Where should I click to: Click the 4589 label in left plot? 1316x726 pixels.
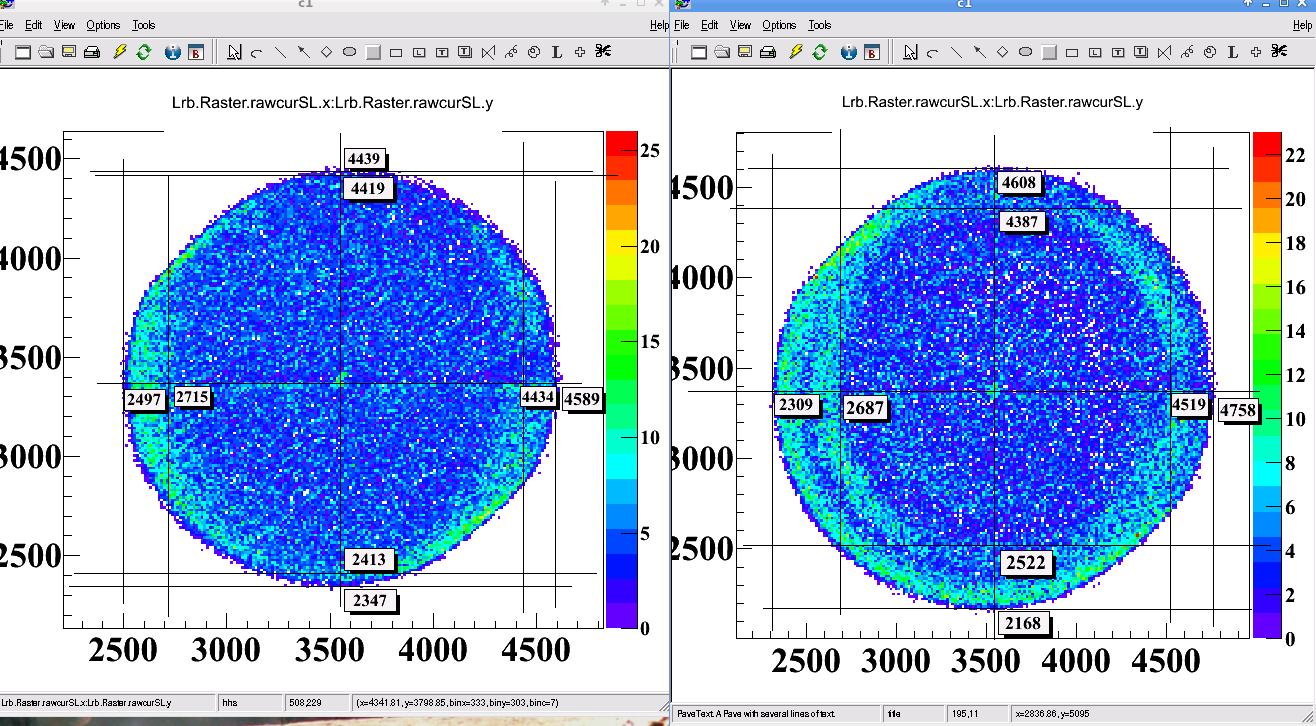coord(582,399)
